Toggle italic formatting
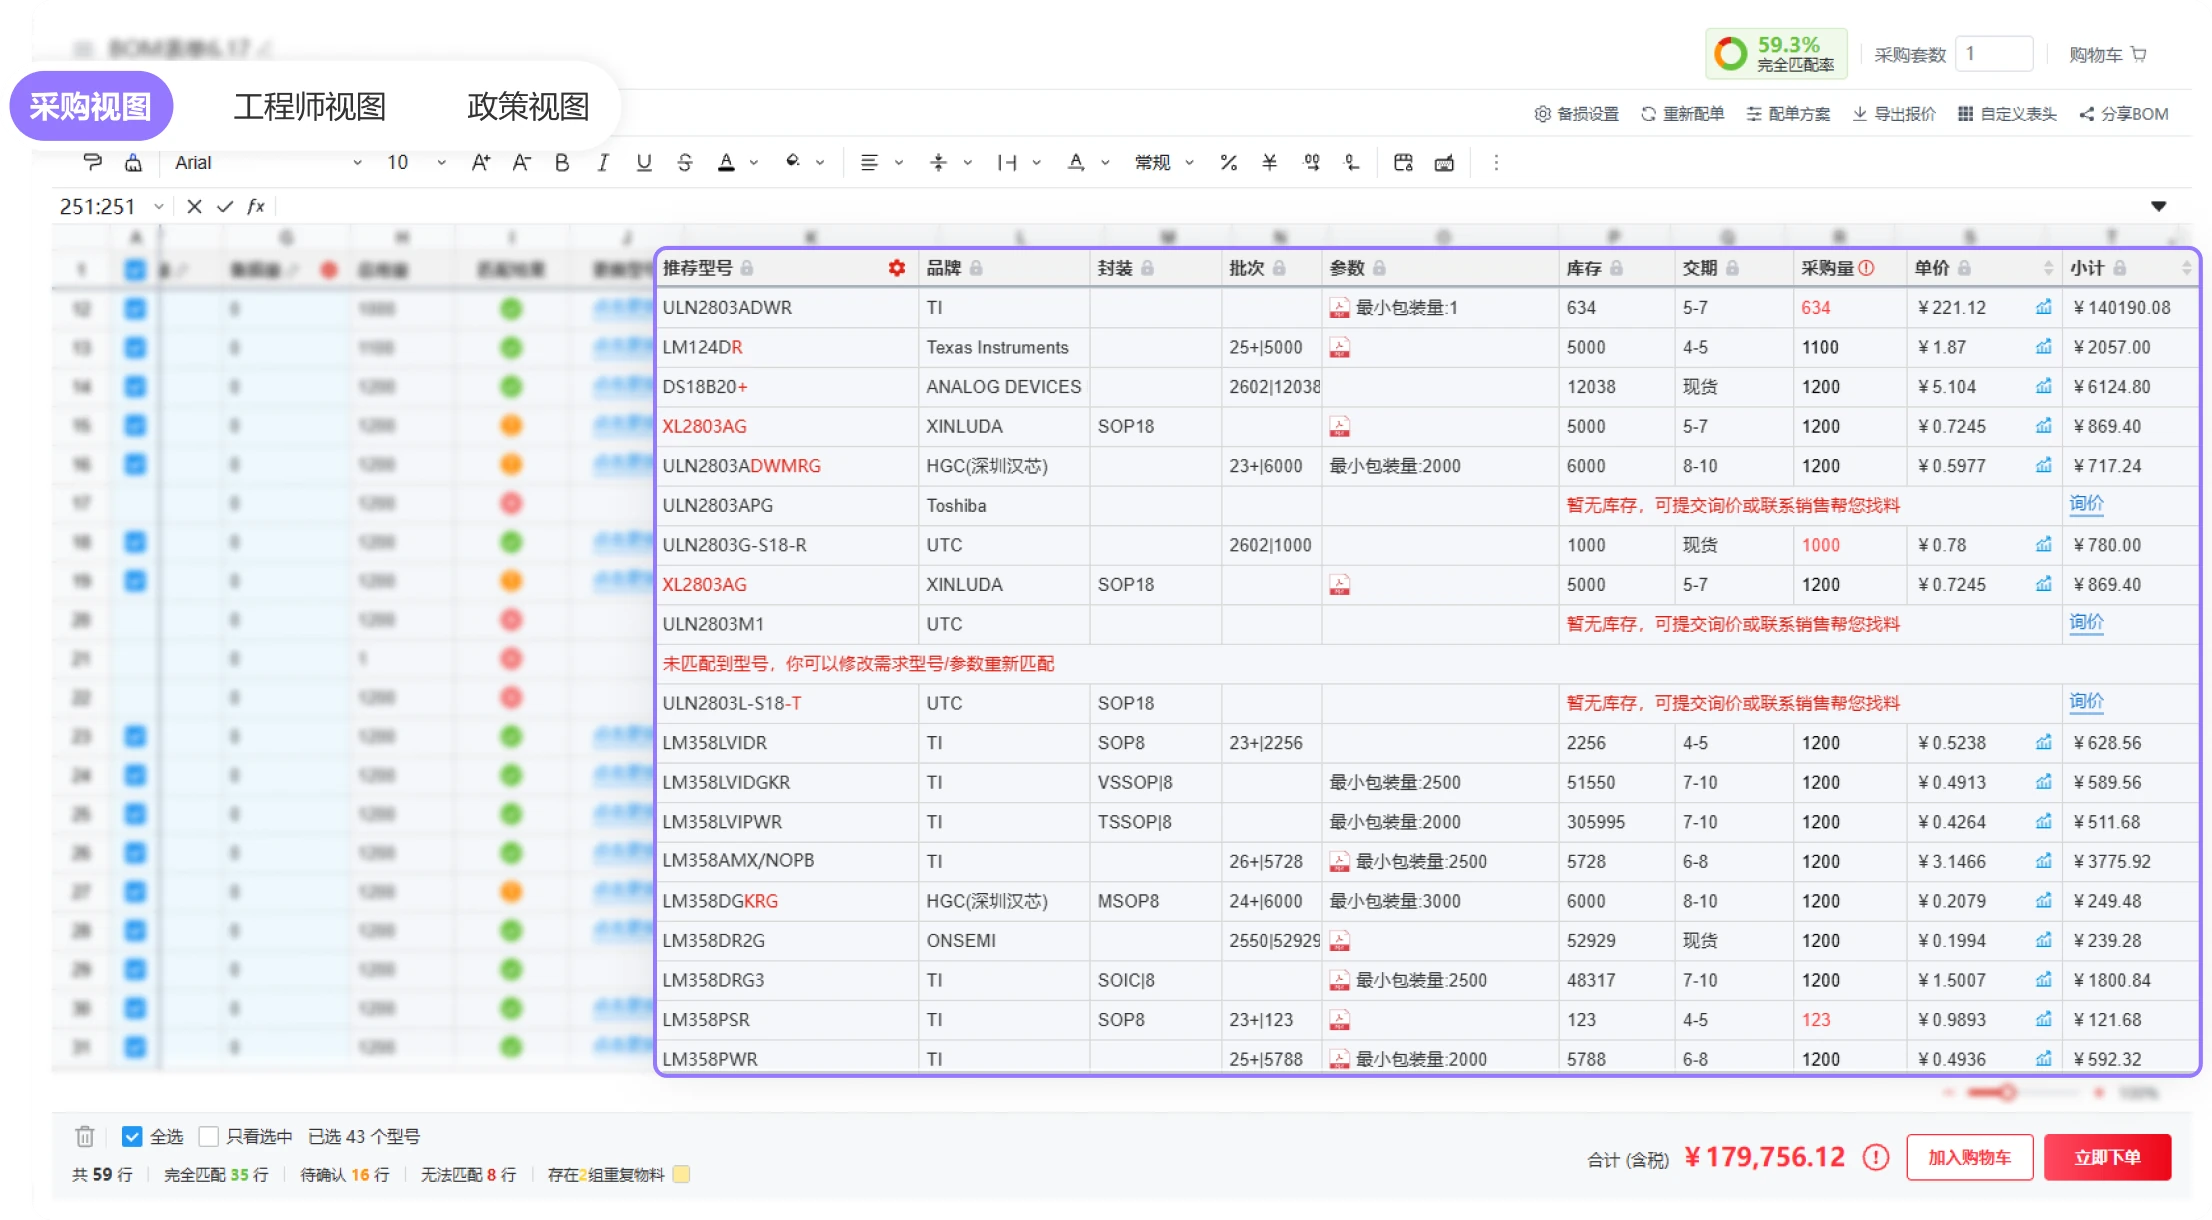The height and width of the screenshot is (1220, 2212). click(603, 162)
